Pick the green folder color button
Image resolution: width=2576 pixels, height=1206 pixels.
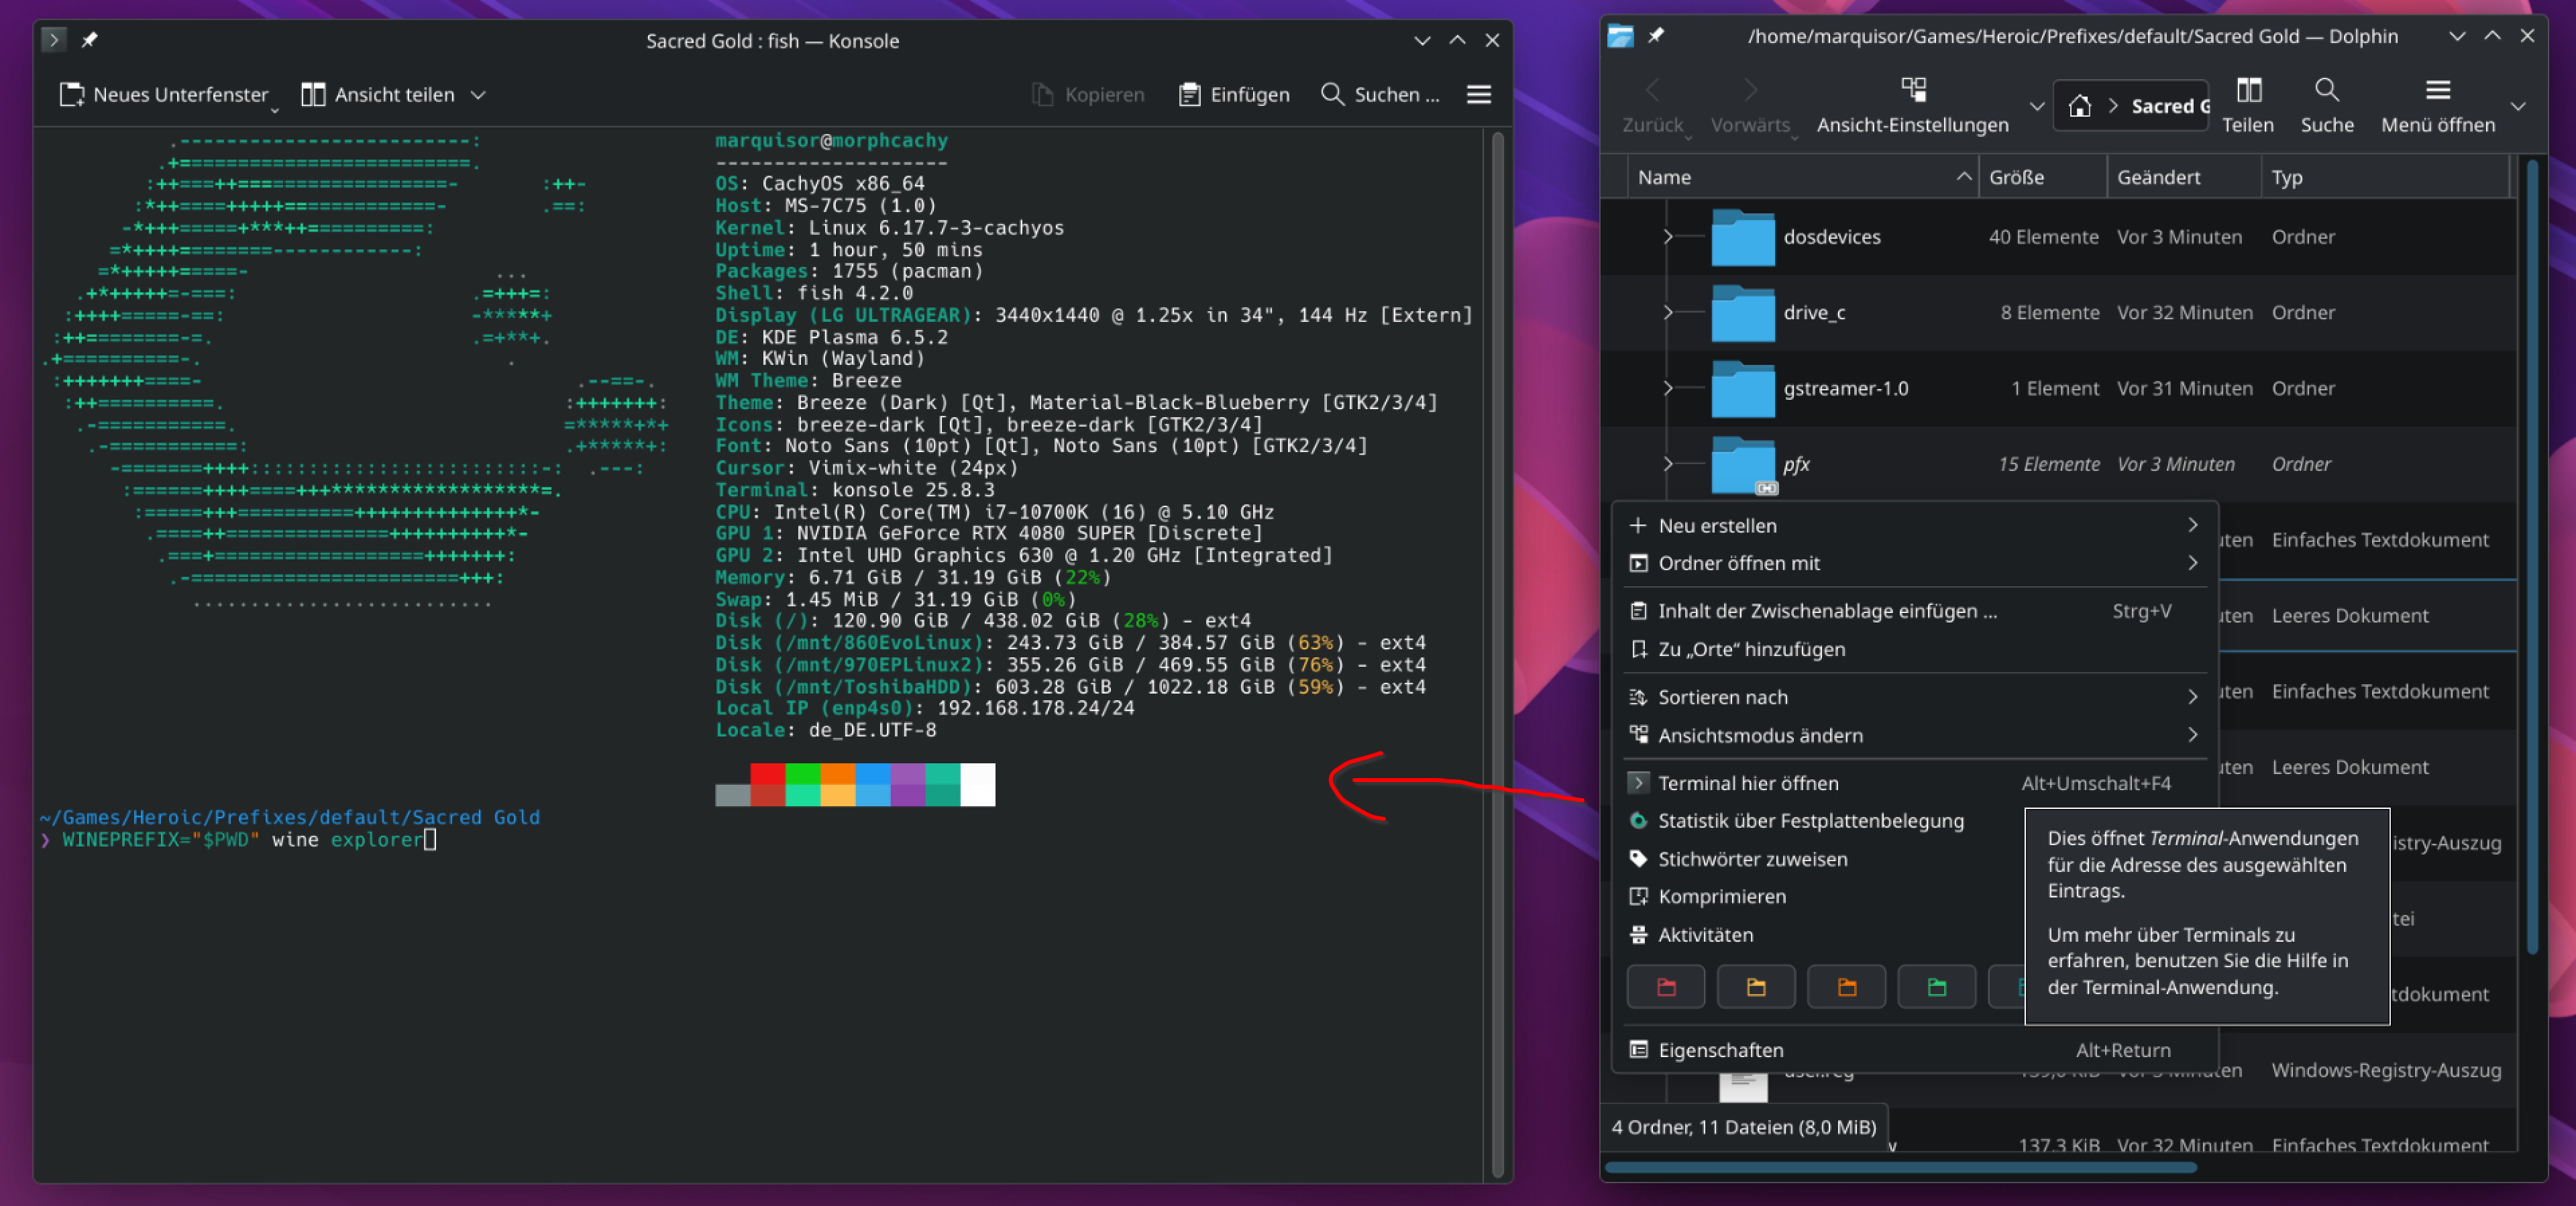(1937, 988)
